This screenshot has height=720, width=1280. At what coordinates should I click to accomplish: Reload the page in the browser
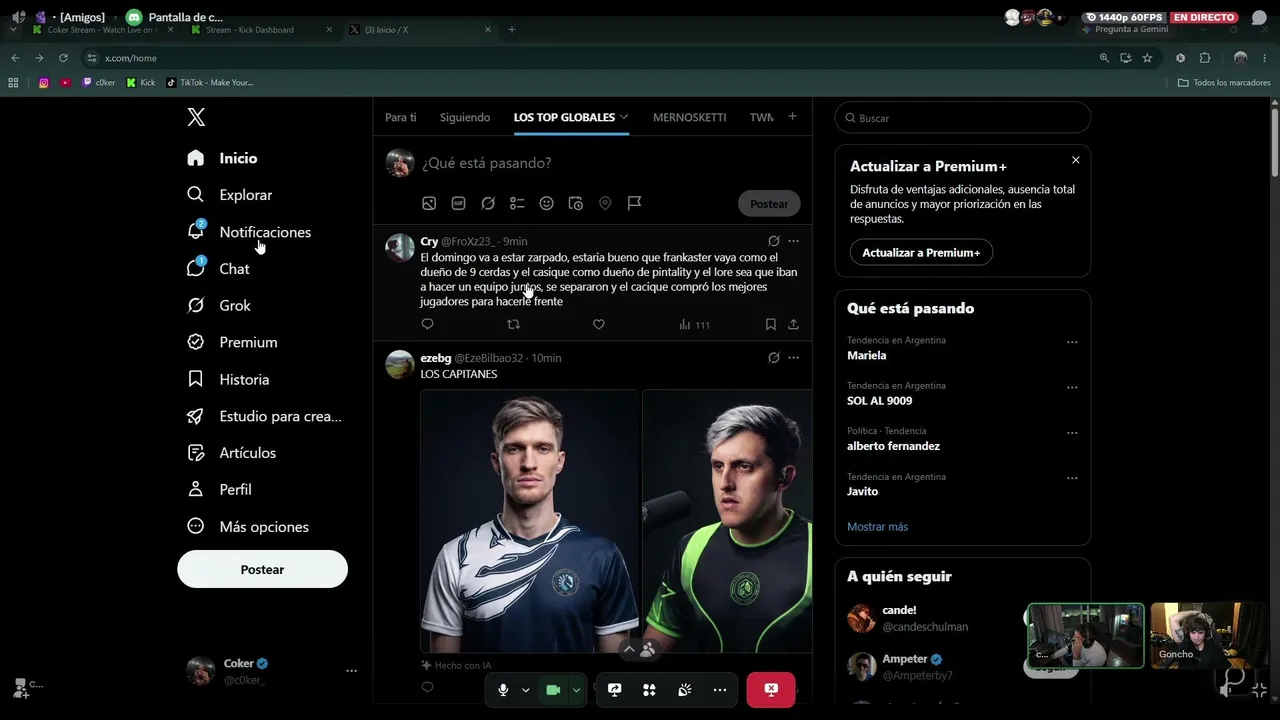[63, 58]
